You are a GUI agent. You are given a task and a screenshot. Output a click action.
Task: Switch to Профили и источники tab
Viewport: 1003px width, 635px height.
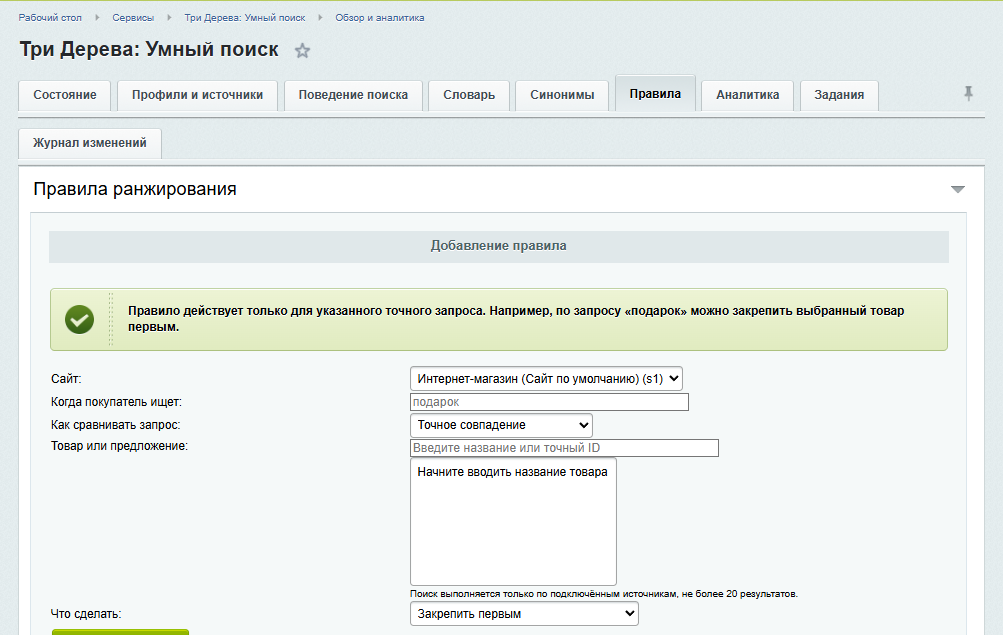pos(197,95)
